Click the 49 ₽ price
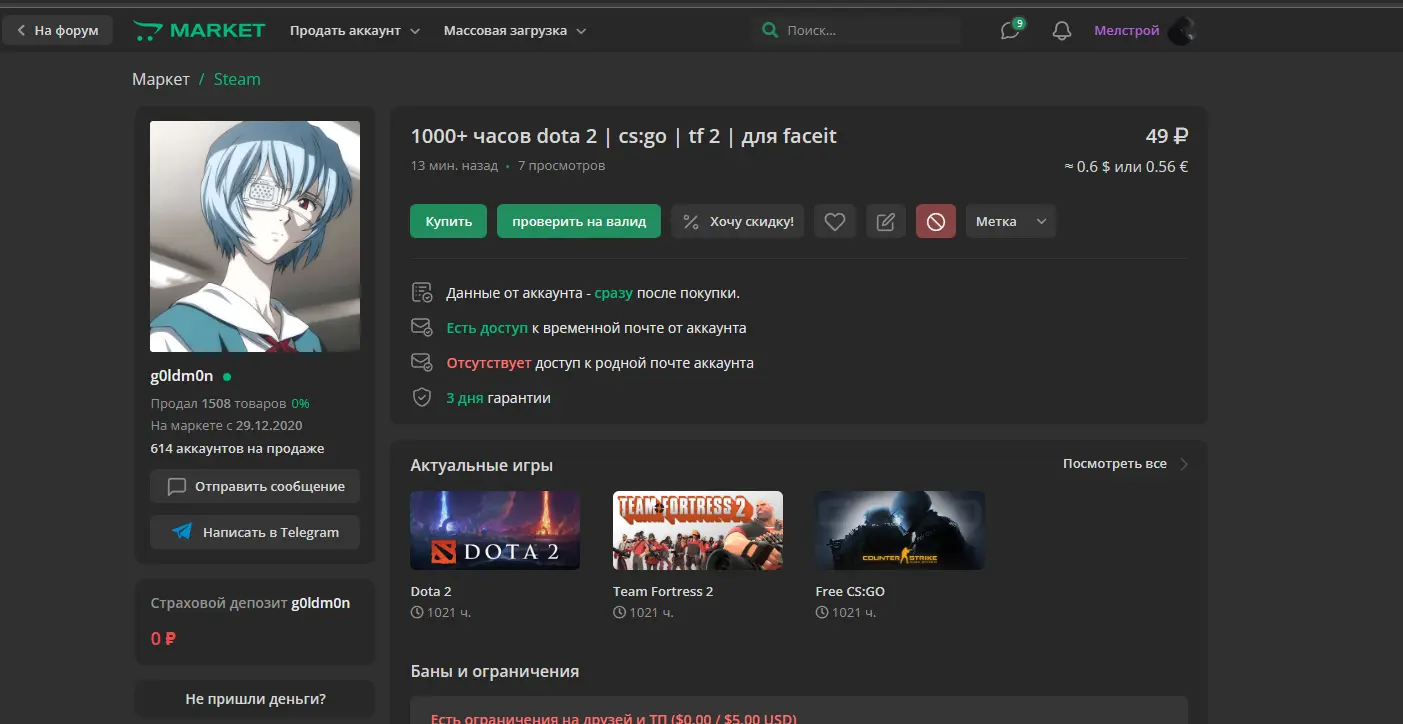Image resolution: width=1403 pixels, height=724 pixels. [1167, 136]
